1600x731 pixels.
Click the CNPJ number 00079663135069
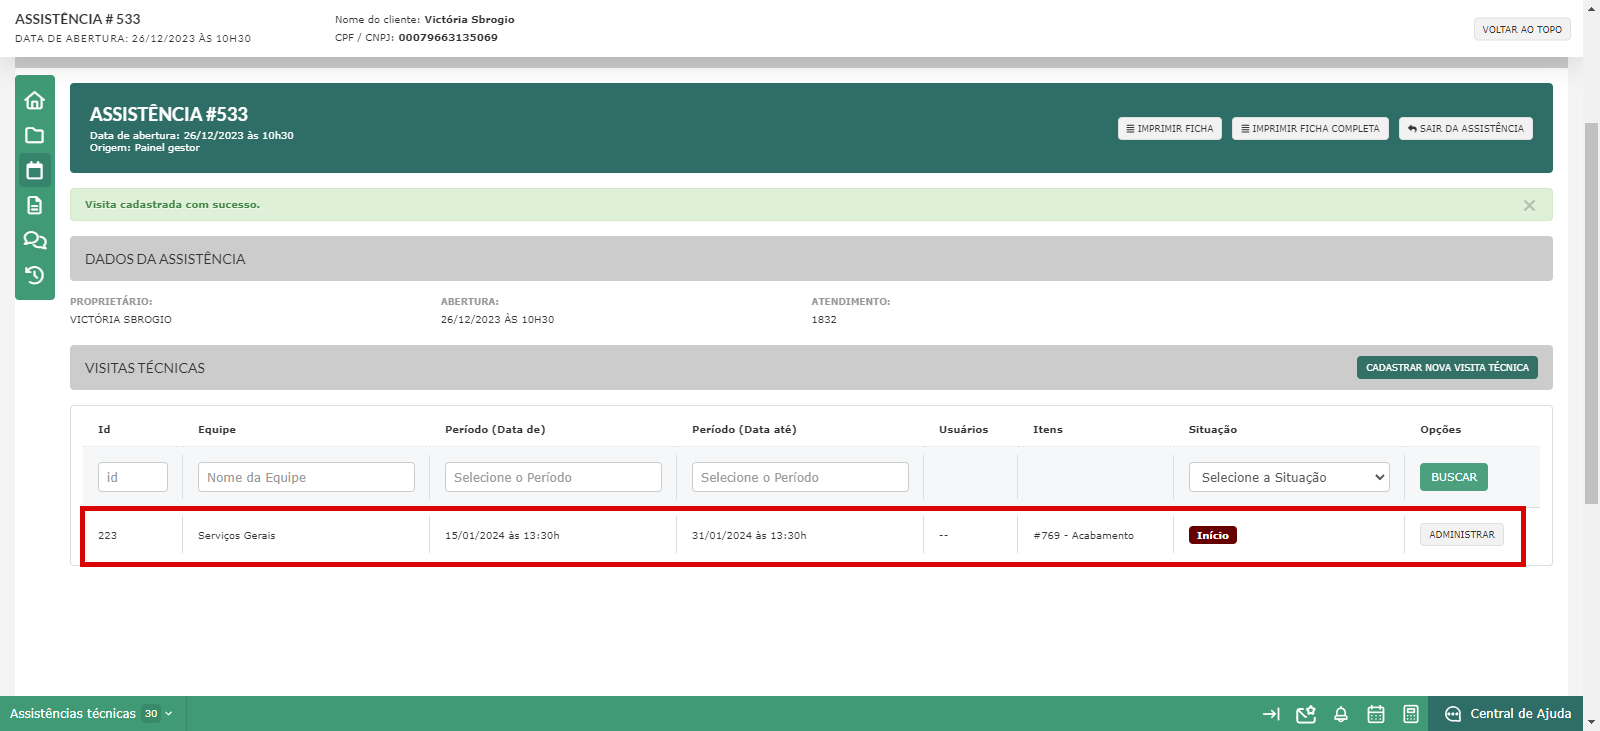coord(448,38)
